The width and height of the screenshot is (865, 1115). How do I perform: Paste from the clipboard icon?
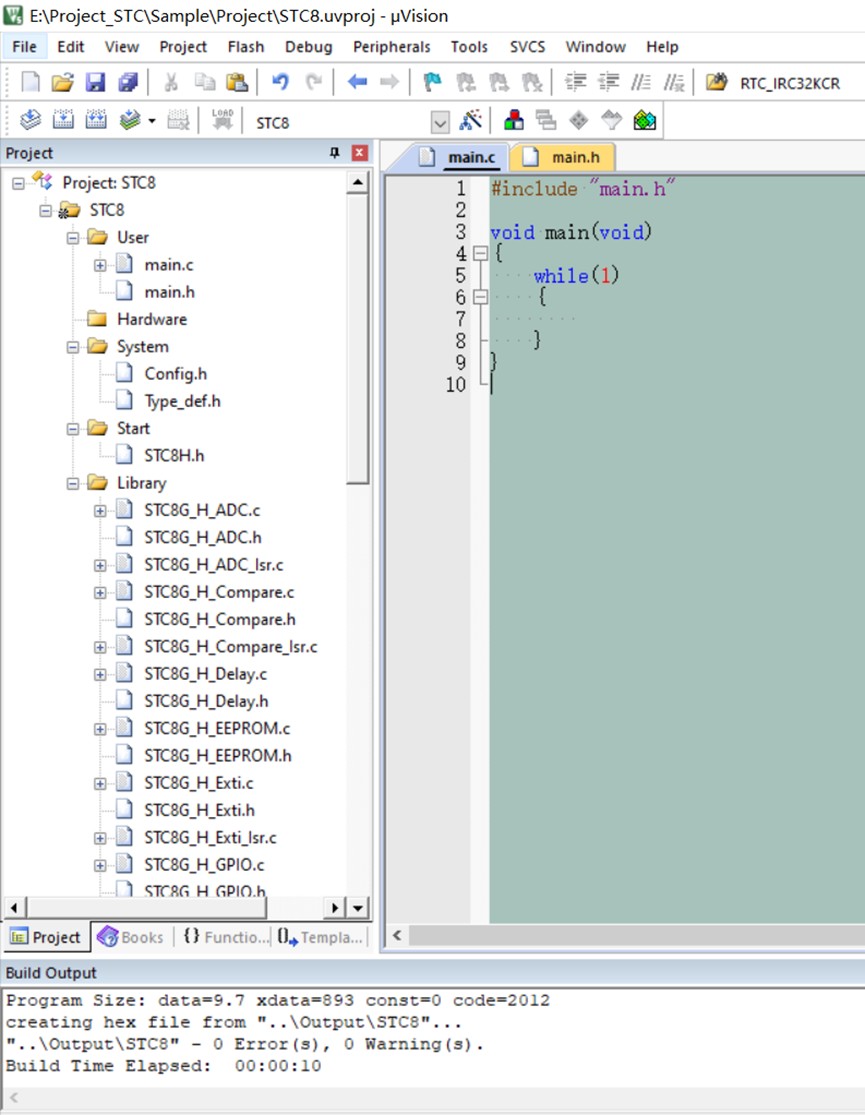tap(237, 82)
